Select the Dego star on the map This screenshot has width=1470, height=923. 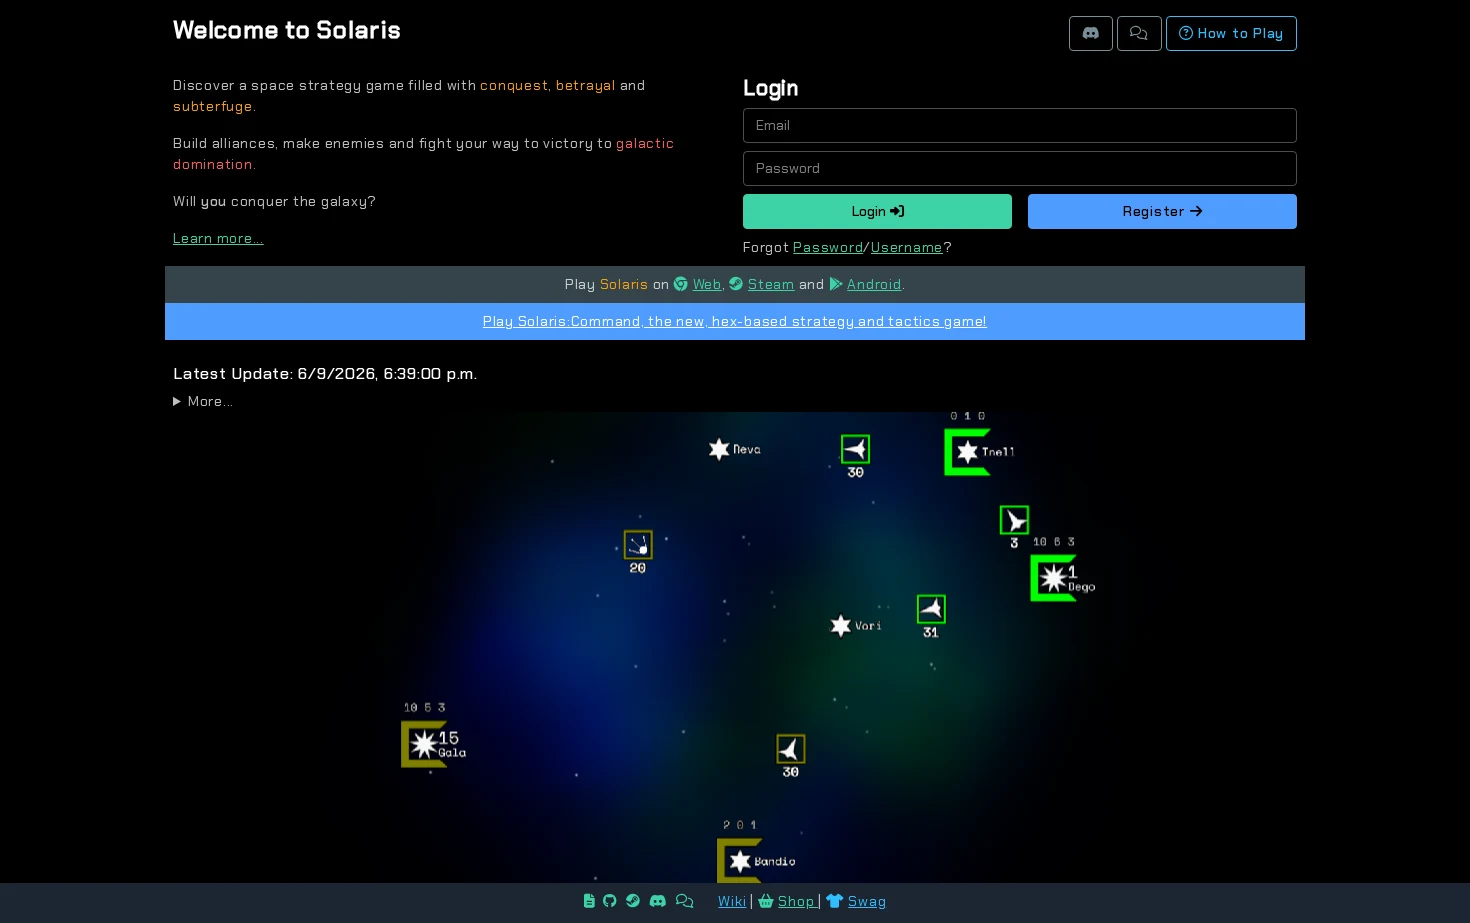click(x=1053, y=578)
